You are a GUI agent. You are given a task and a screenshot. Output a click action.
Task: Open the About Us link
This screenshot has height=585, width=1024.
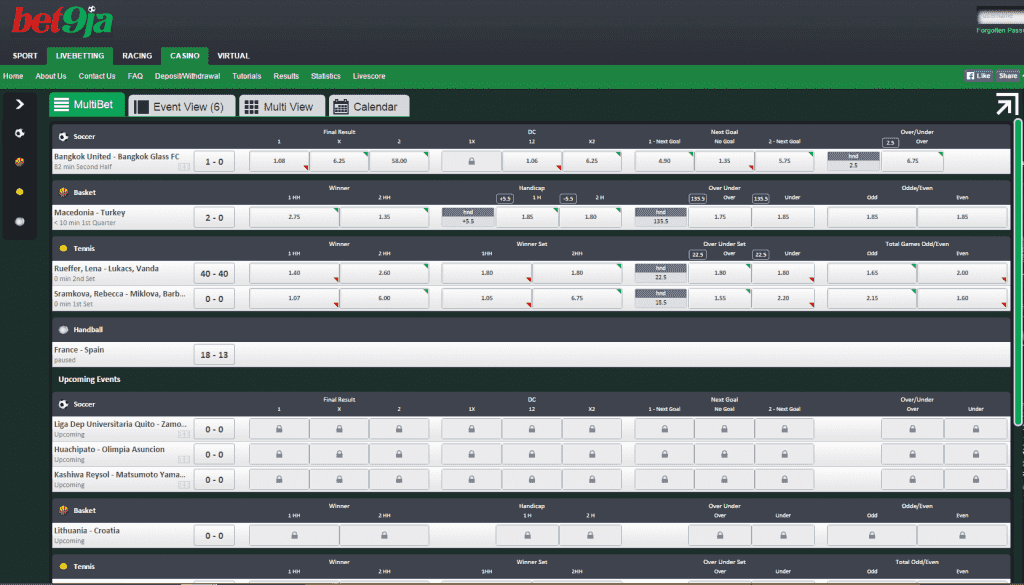click(51, 76)
